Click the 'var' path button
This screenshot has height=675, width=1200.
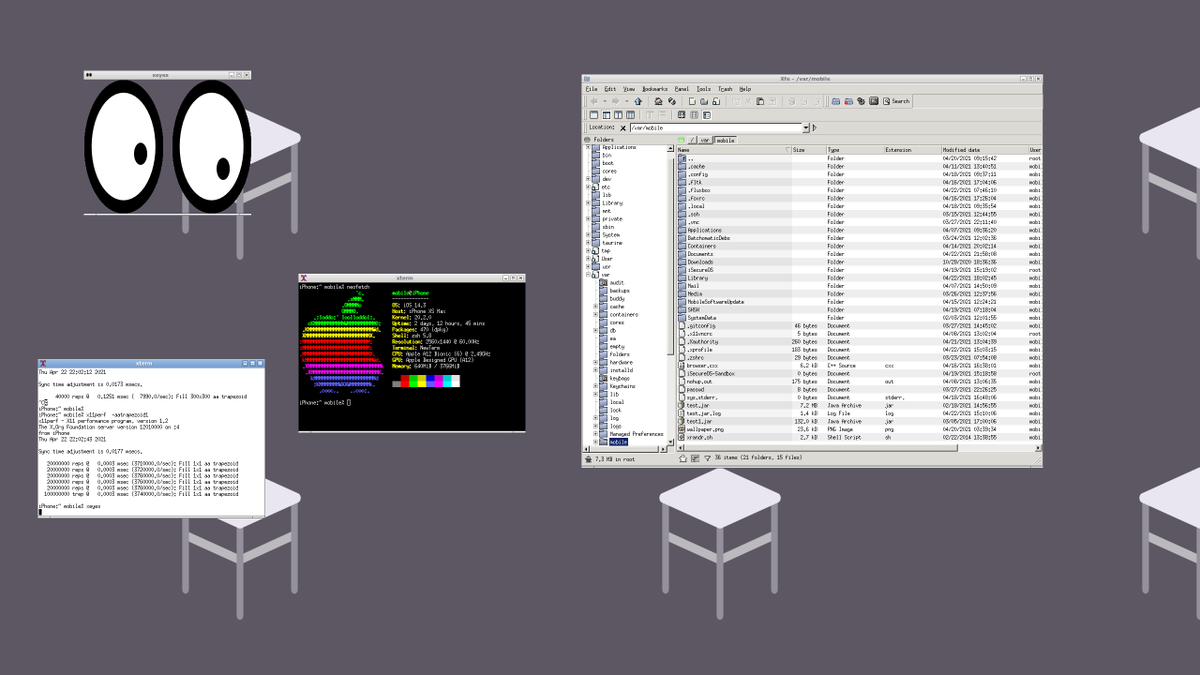704,140
